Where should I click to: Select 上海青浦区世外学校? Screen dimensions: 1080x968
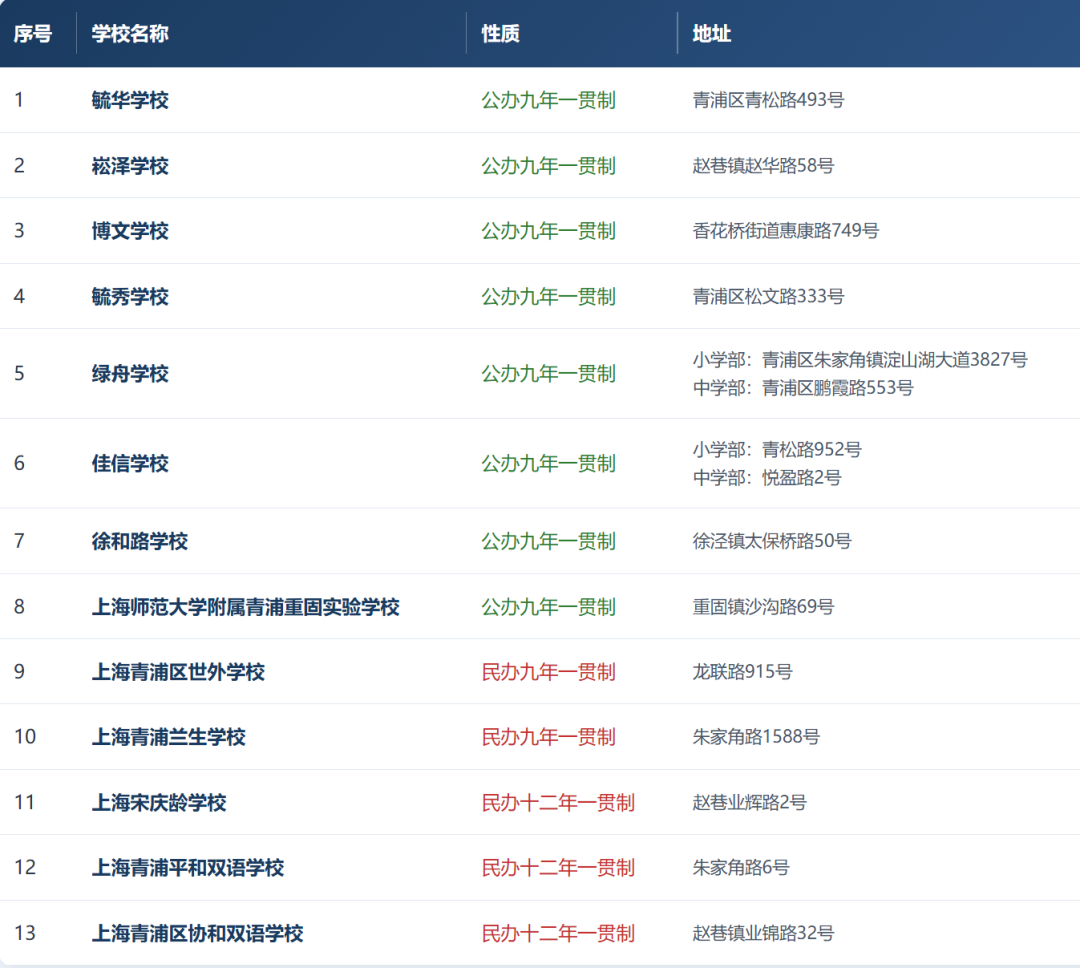(x=178, y=672)
